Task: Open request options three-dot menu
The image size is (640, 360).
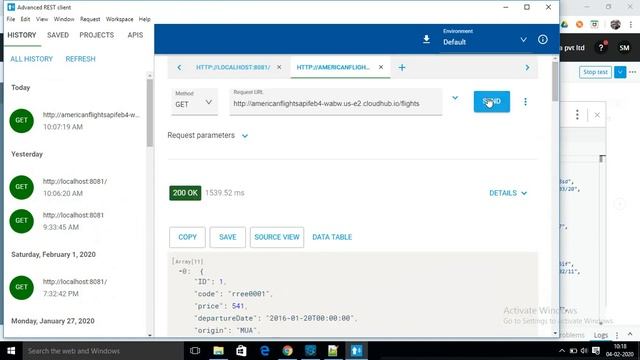Action: 525,102
